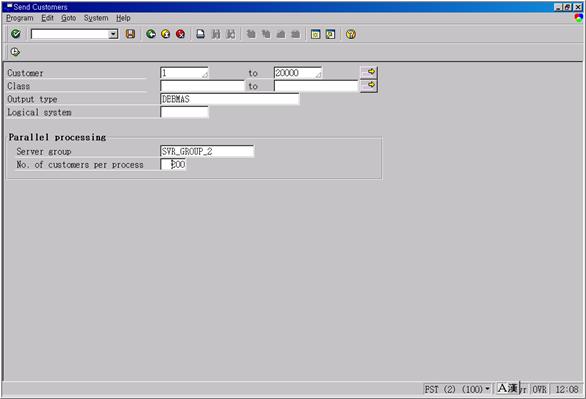Click the Create shortcut icon
The height and width of the screenshot is (399, 586).
pos(330,34)
